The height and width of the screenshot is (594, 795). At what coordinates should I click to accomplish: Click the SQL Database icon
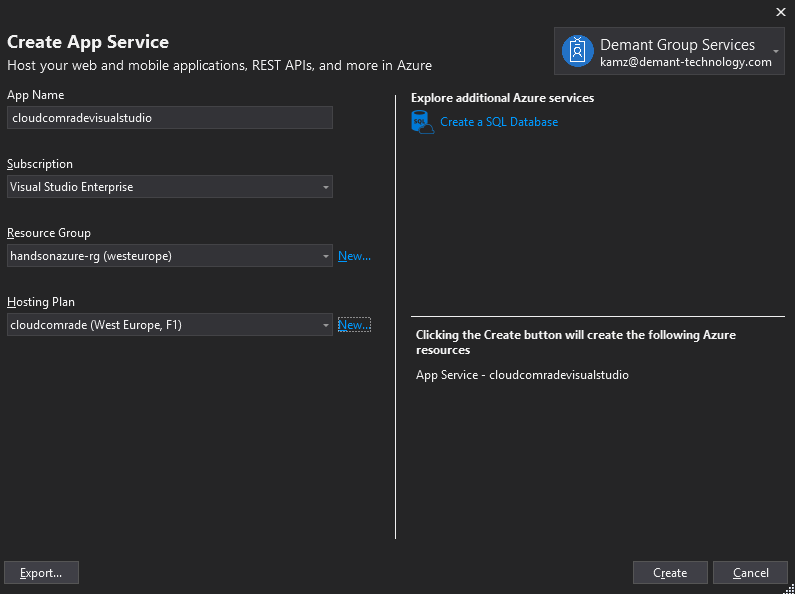[x=423, y=122]
